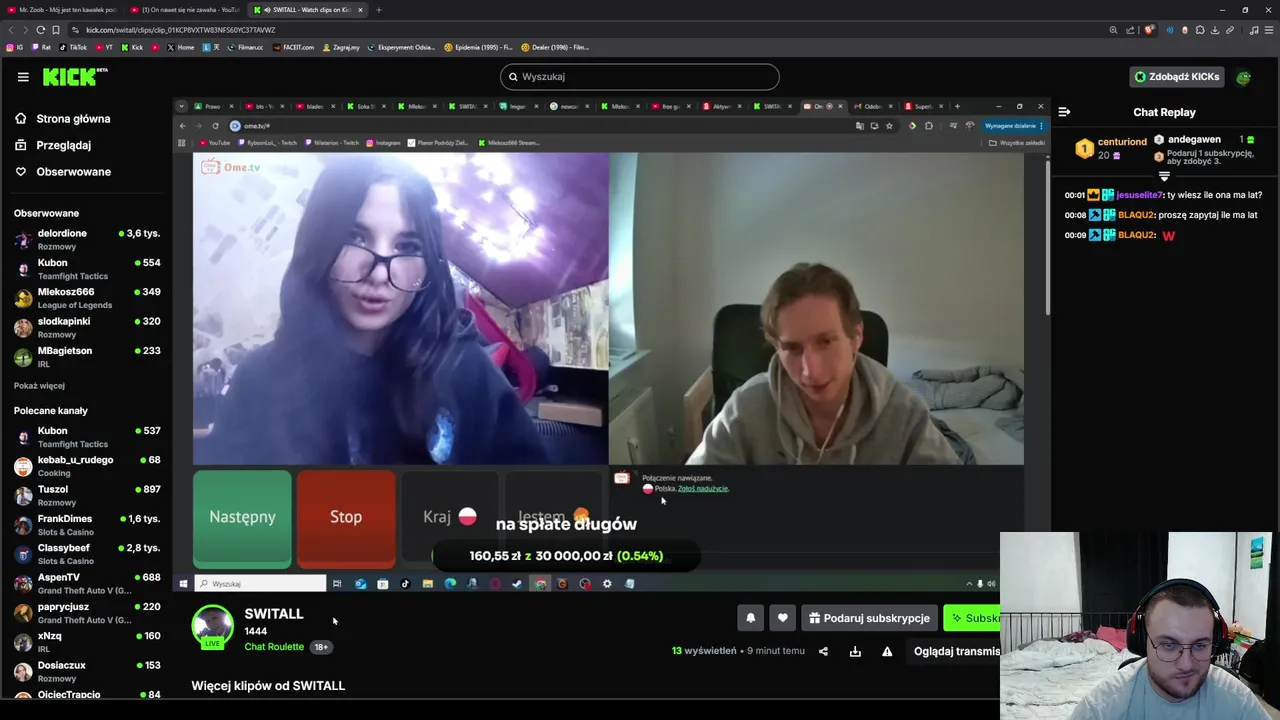
Task: Expand the chat leaderboard arrow
Action: pyautogui.click(x=1164, y=177)
